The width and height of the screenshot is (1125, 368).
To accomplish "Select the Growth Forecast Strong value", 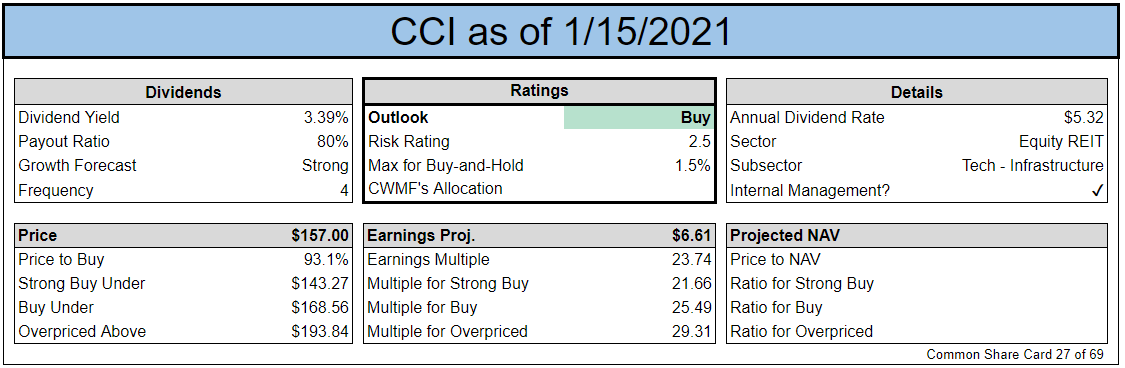I will pyautogui.click(x=325, y=166).
